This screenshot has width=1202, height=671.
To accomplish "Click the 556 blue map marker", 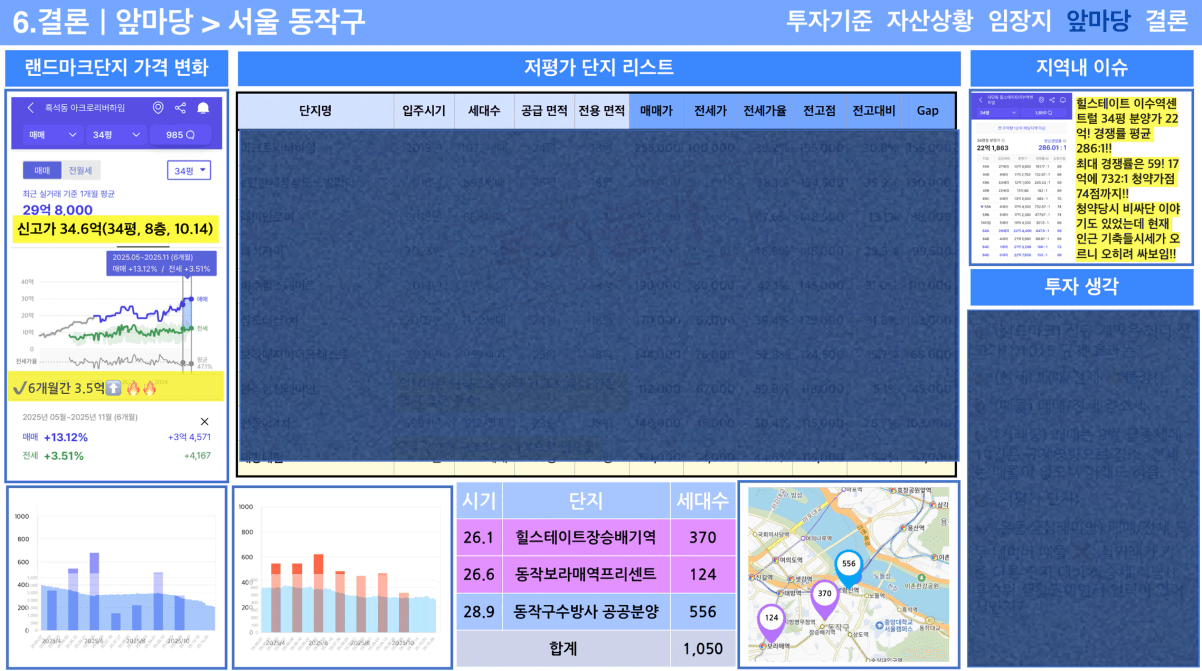I will [x=848, y=565].
